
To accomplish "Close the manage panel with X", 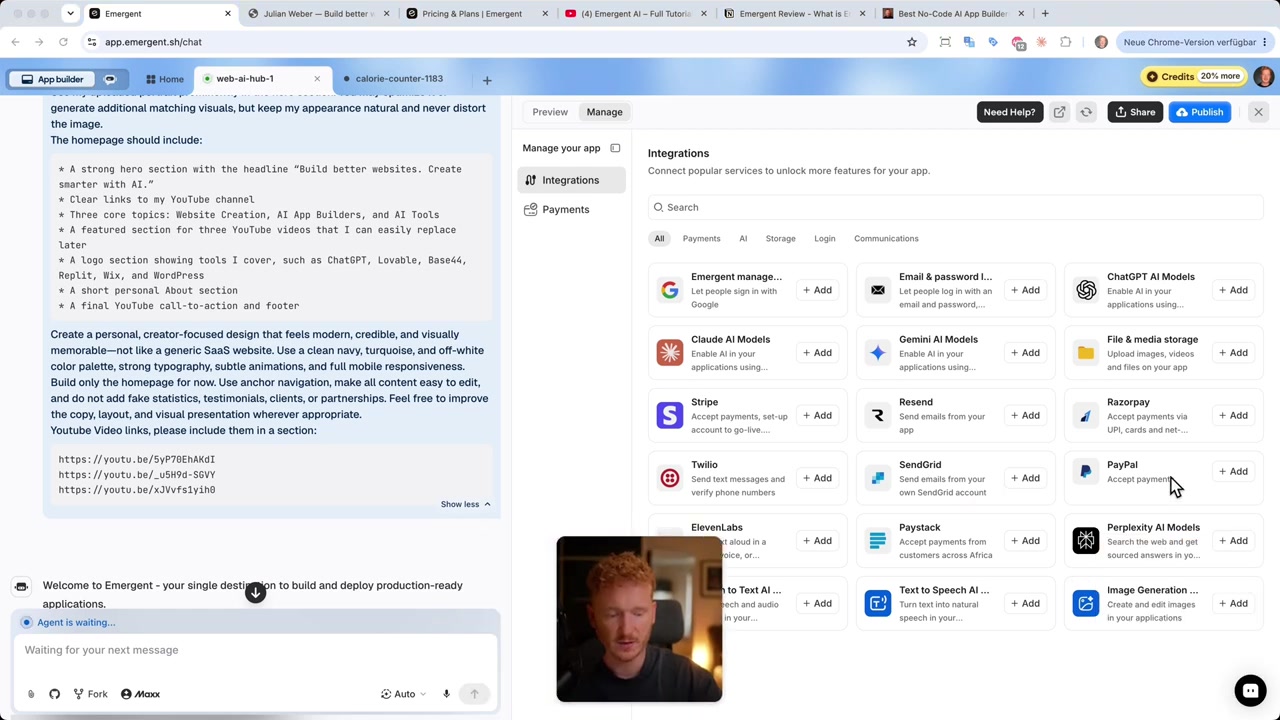I will (1258, 112).
